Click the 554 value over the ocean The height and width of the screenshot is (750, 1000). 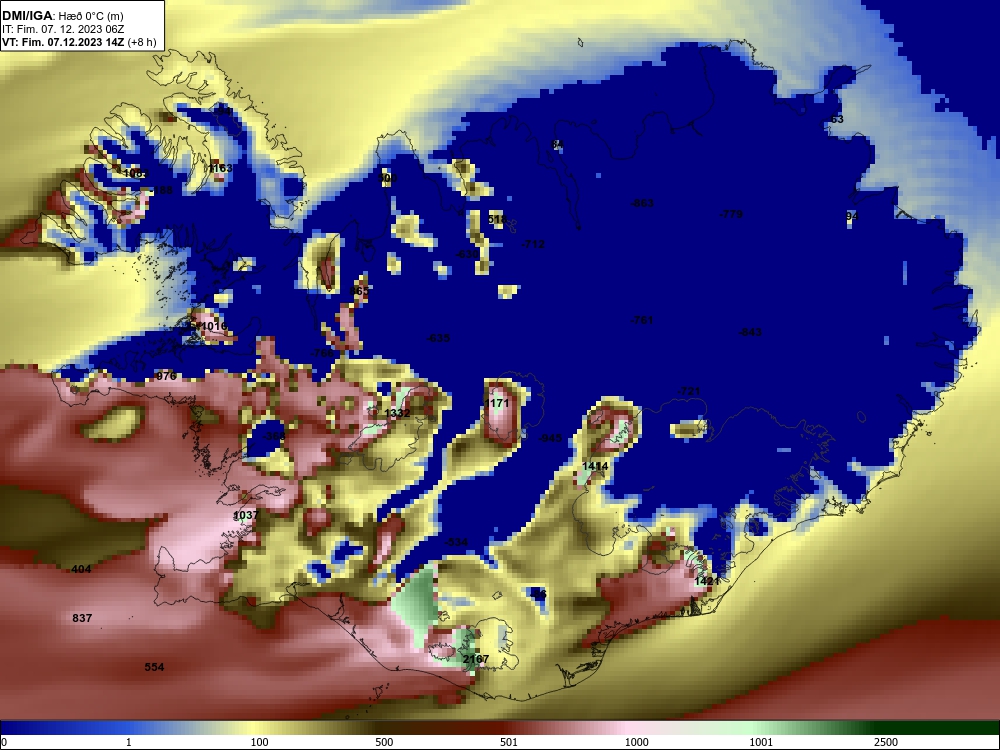(154, 666)
